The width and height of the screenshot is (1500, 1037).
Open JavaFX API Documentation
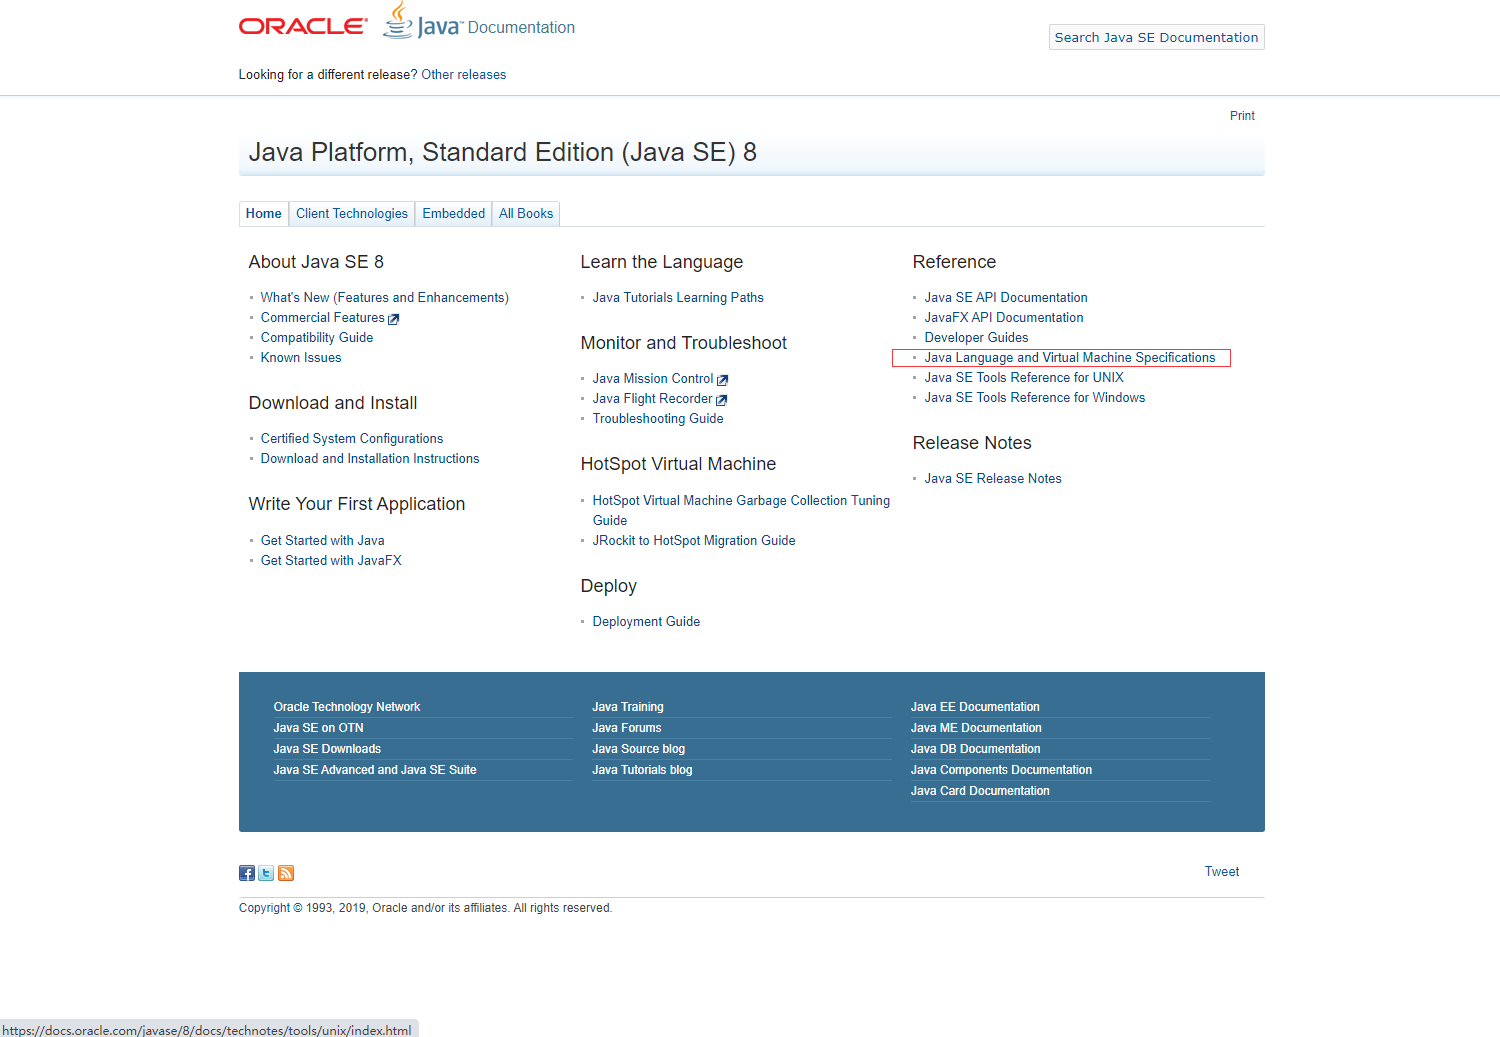[1004, 318]
